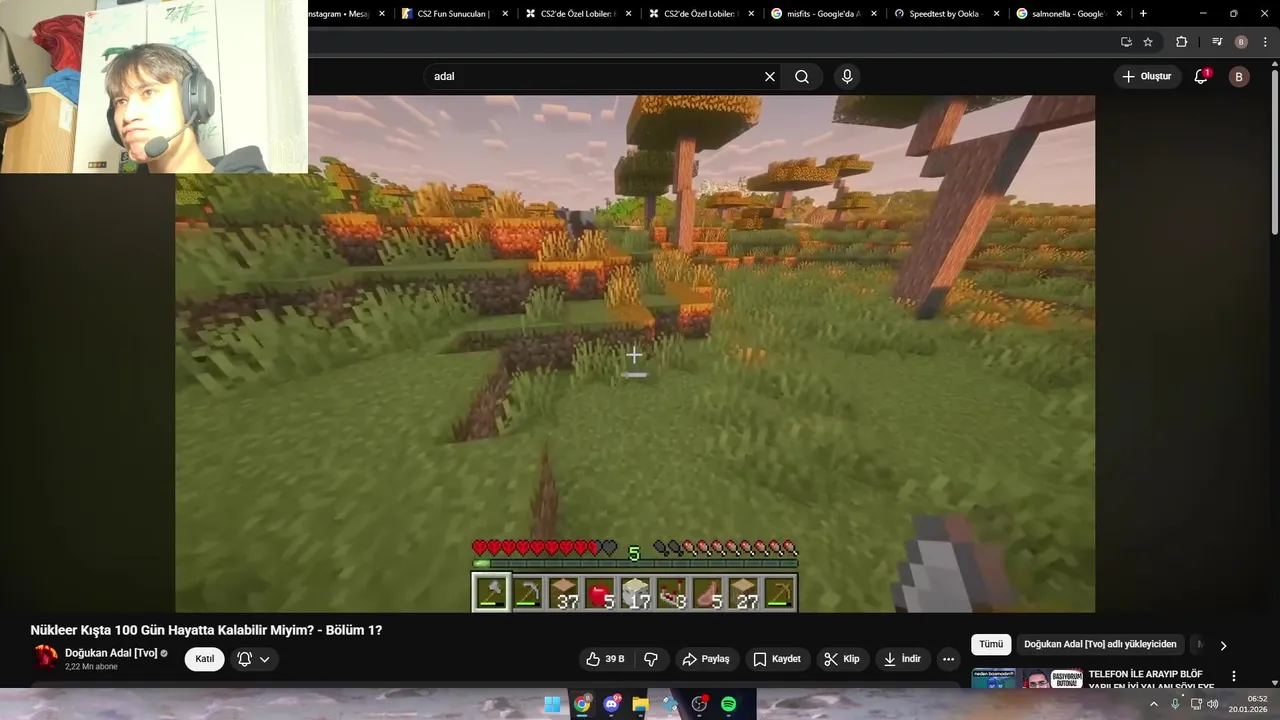This screenshot has height=720, width=1280.
Task: Open the subscription notification options dropdown
Action: 254,659
